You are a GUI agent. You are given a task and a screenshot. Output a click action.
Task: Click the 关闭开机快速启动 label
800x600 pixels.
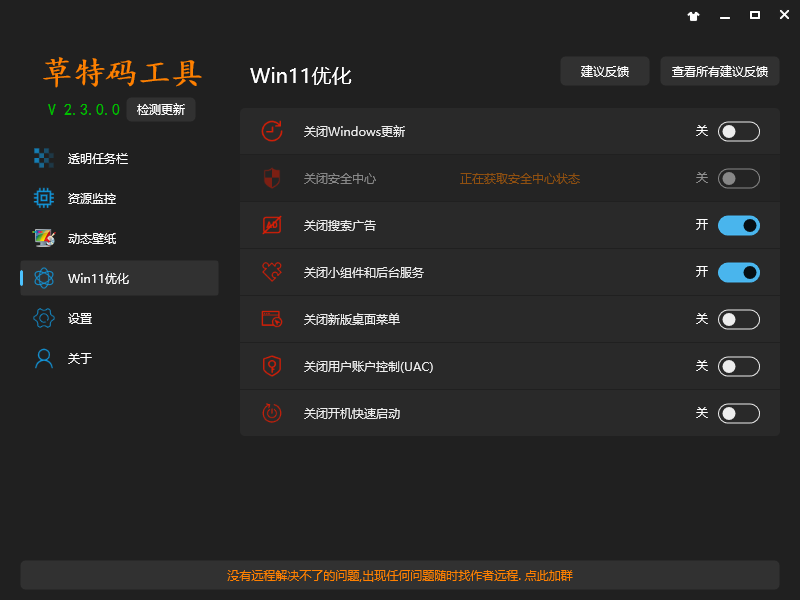click(352, 413)
